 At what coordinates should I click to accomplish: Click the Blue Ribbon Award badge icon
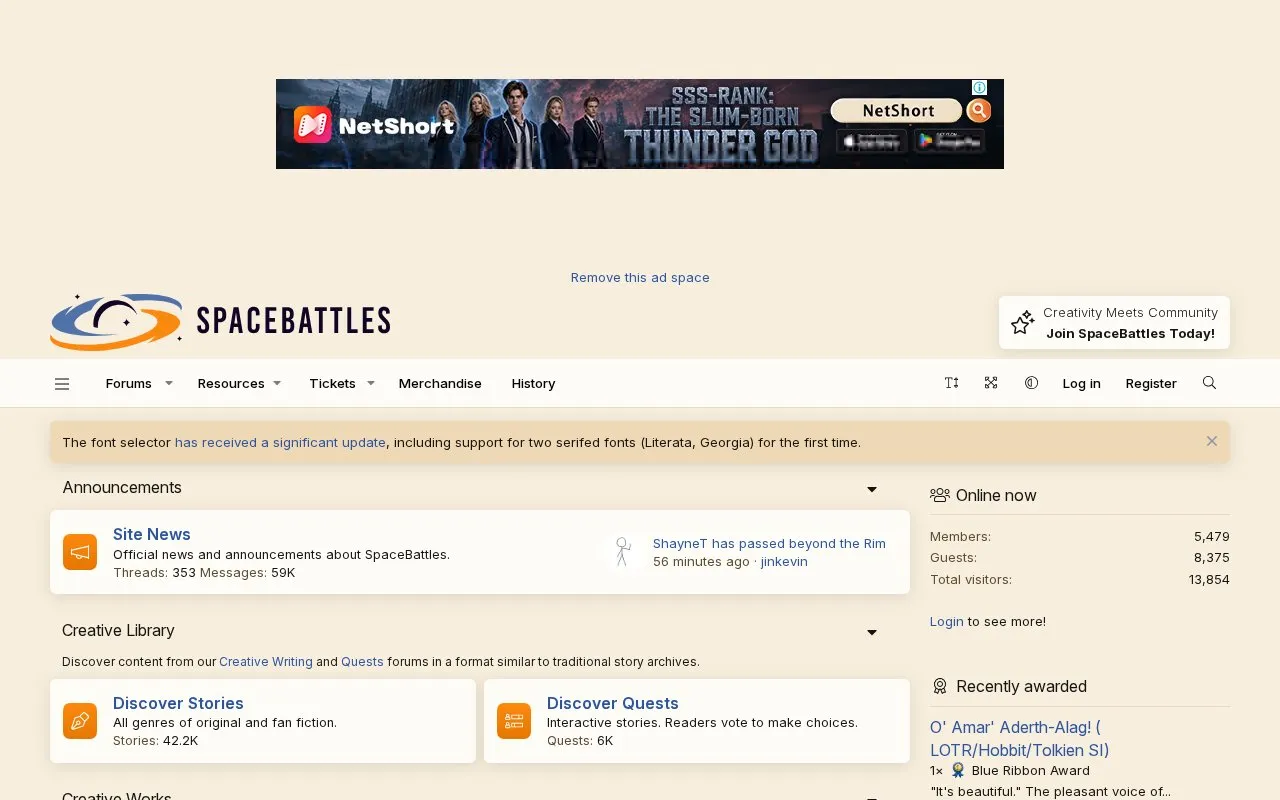(958, 770)
